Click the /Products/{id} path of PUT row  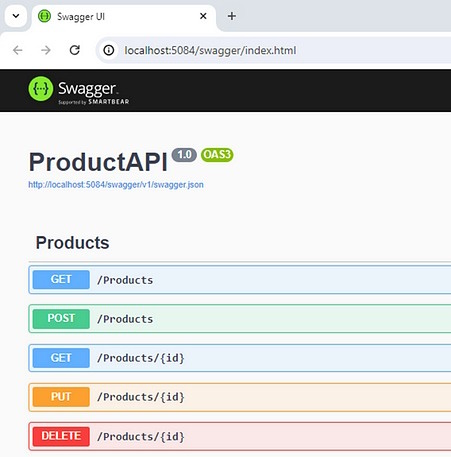pos(141,397)
